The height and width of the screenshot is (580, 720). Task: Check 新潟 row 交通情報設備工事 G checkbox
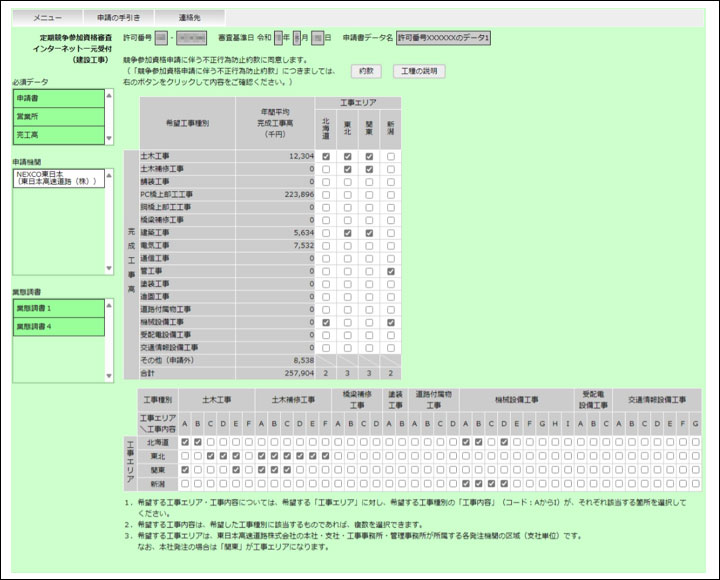tap(696, 484)
